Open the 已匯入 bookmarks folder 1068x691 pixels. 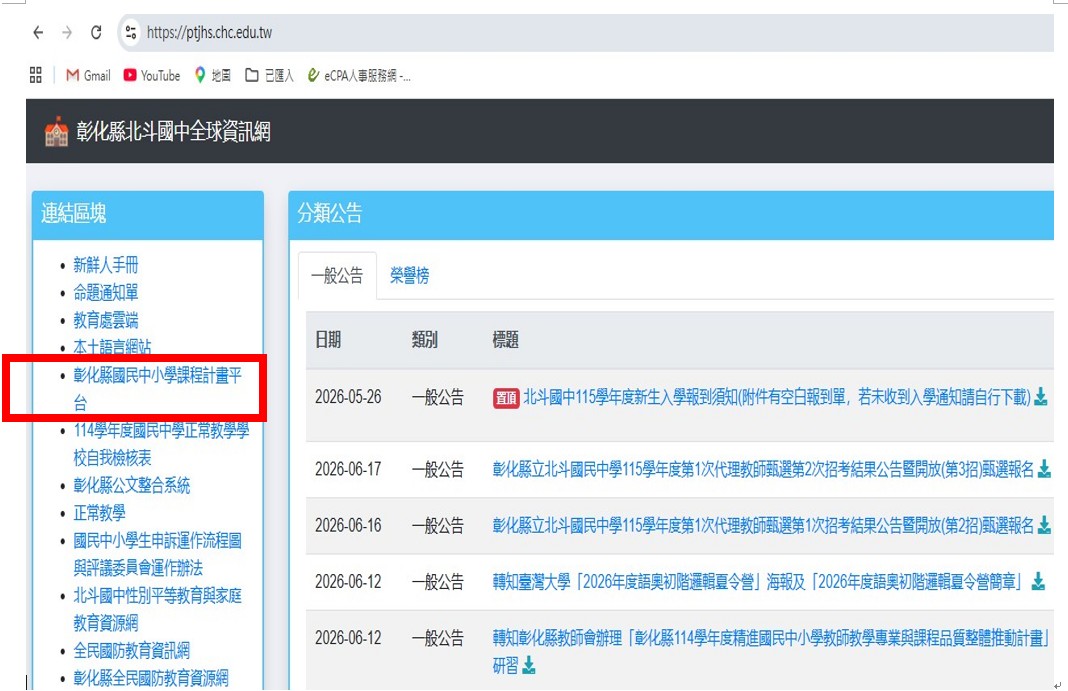click(x=269, y=76)
